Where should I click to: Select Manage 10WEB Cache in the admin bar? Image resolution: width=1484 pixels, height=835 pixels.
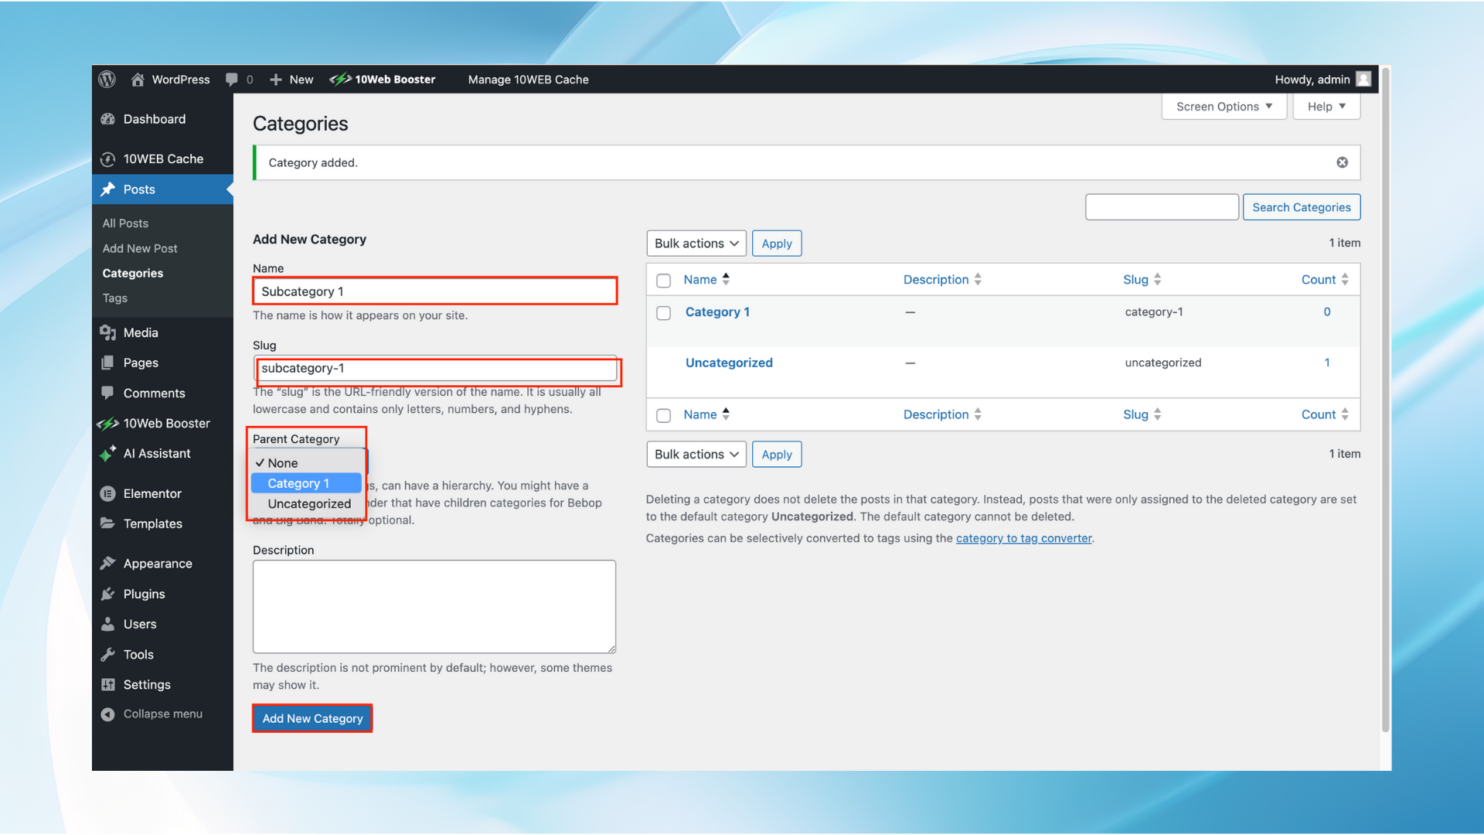[x=528, y=79]
